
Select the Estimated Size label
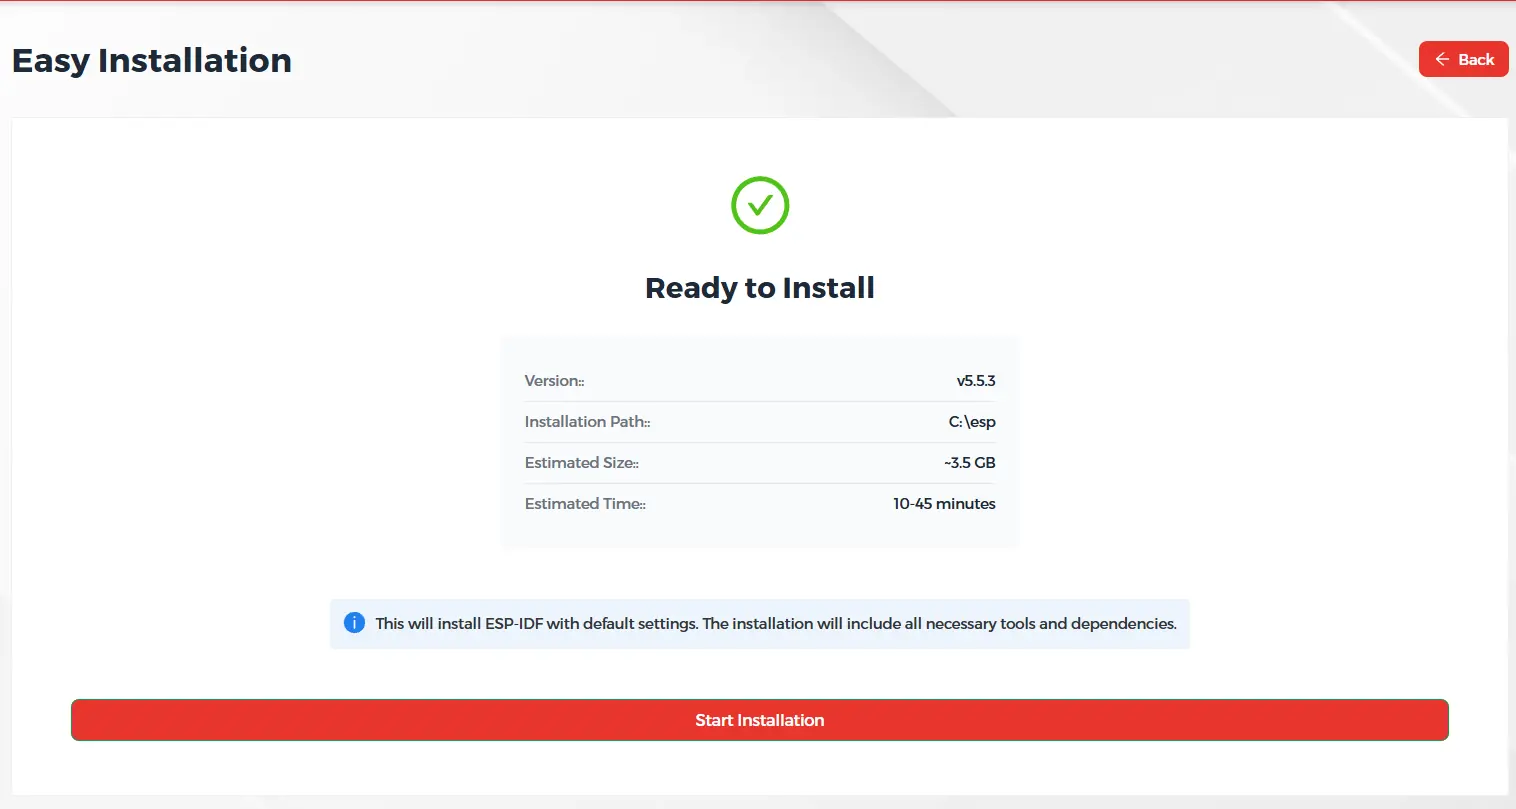point(581,463)
